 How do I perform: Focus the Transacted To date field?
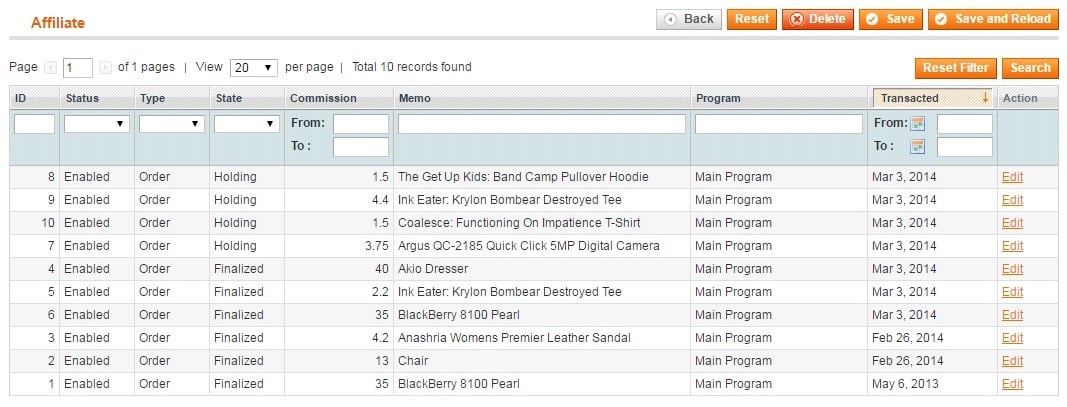(x=964, y=147)
